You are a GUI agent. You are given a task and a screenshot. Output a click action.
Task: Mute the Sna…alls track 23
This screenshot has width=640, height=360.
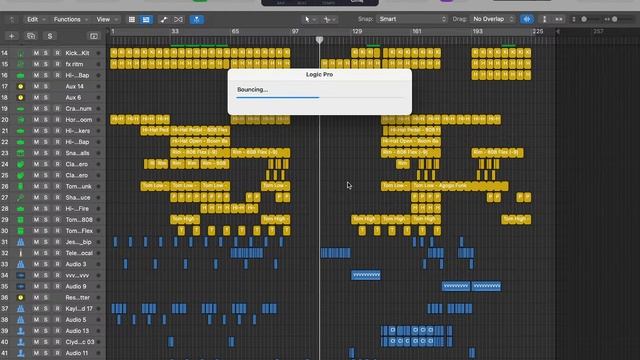tap(36, 153)
